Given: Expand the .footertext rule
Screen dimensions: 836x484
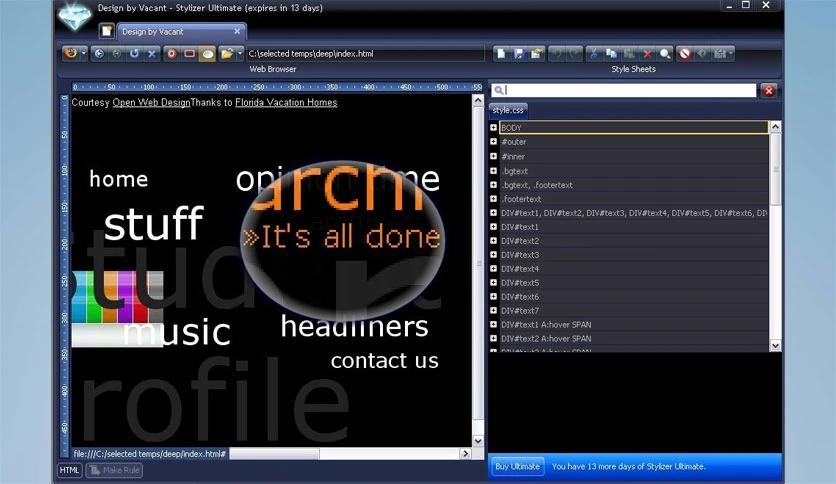Looking at the screenshot, I should (x=494, y=198).
